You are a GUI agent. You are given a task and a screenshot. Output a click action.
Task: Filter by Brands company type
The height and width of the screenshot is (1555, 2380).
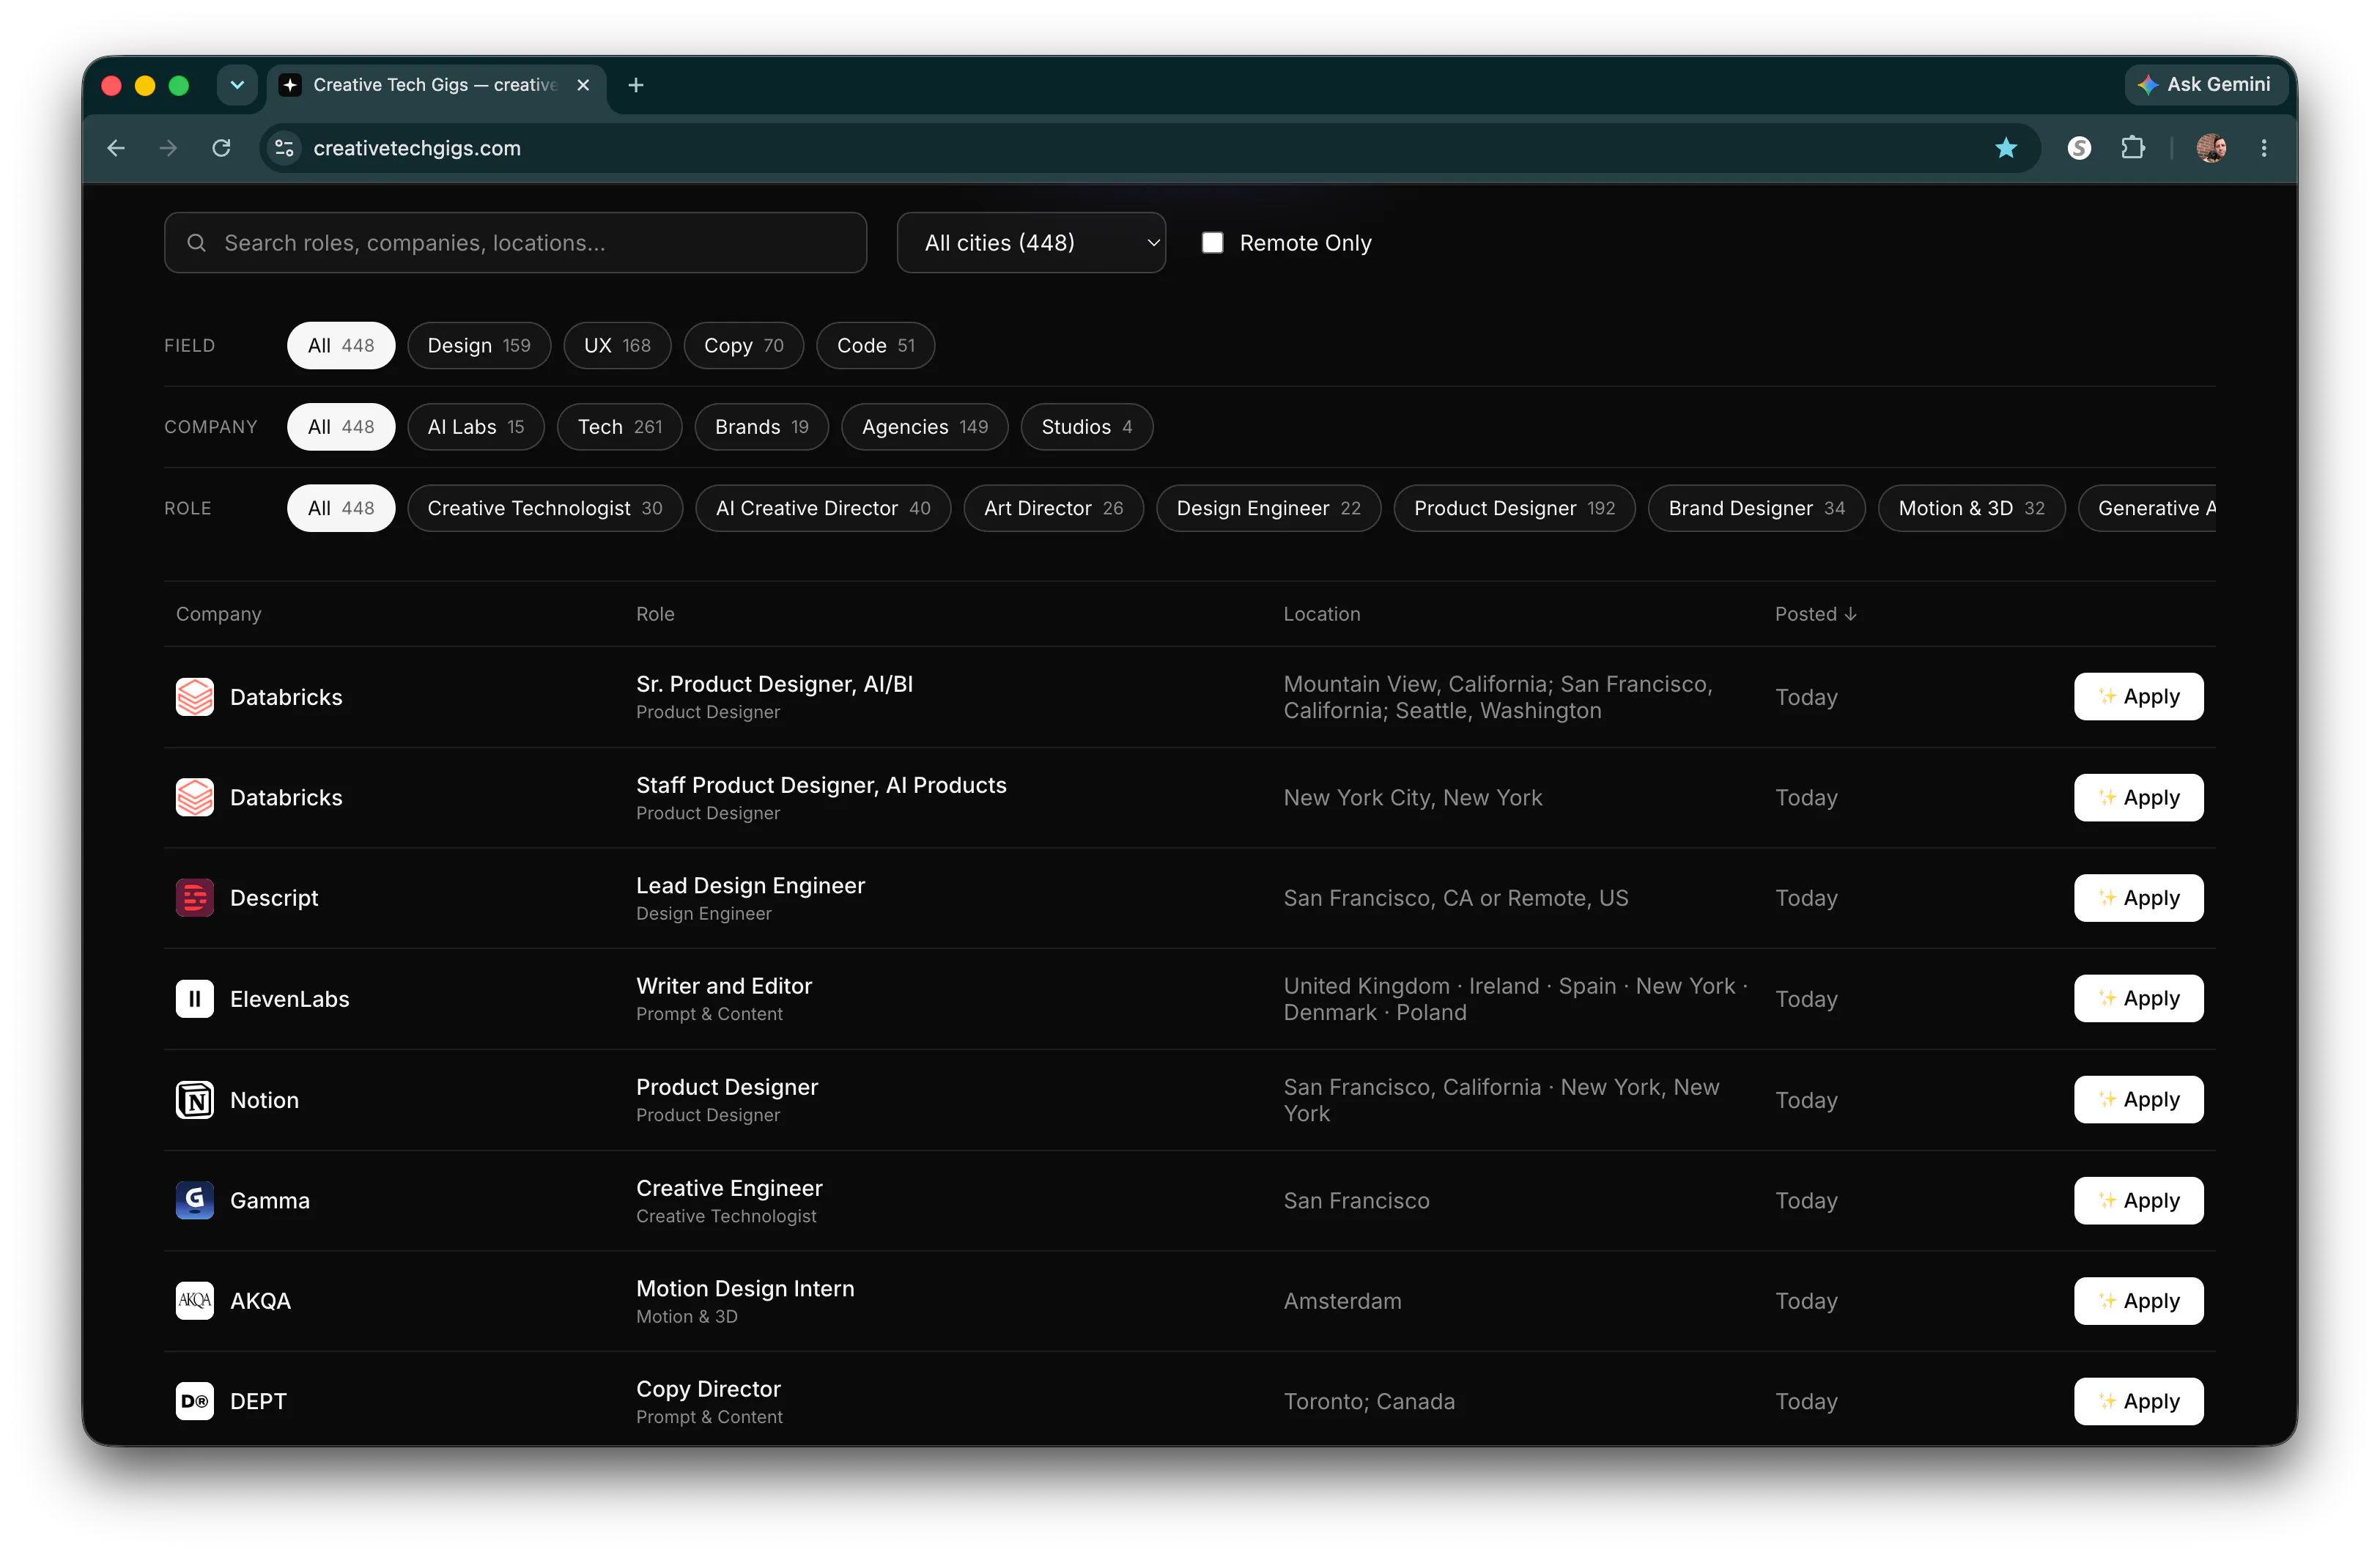coord(762,427)
